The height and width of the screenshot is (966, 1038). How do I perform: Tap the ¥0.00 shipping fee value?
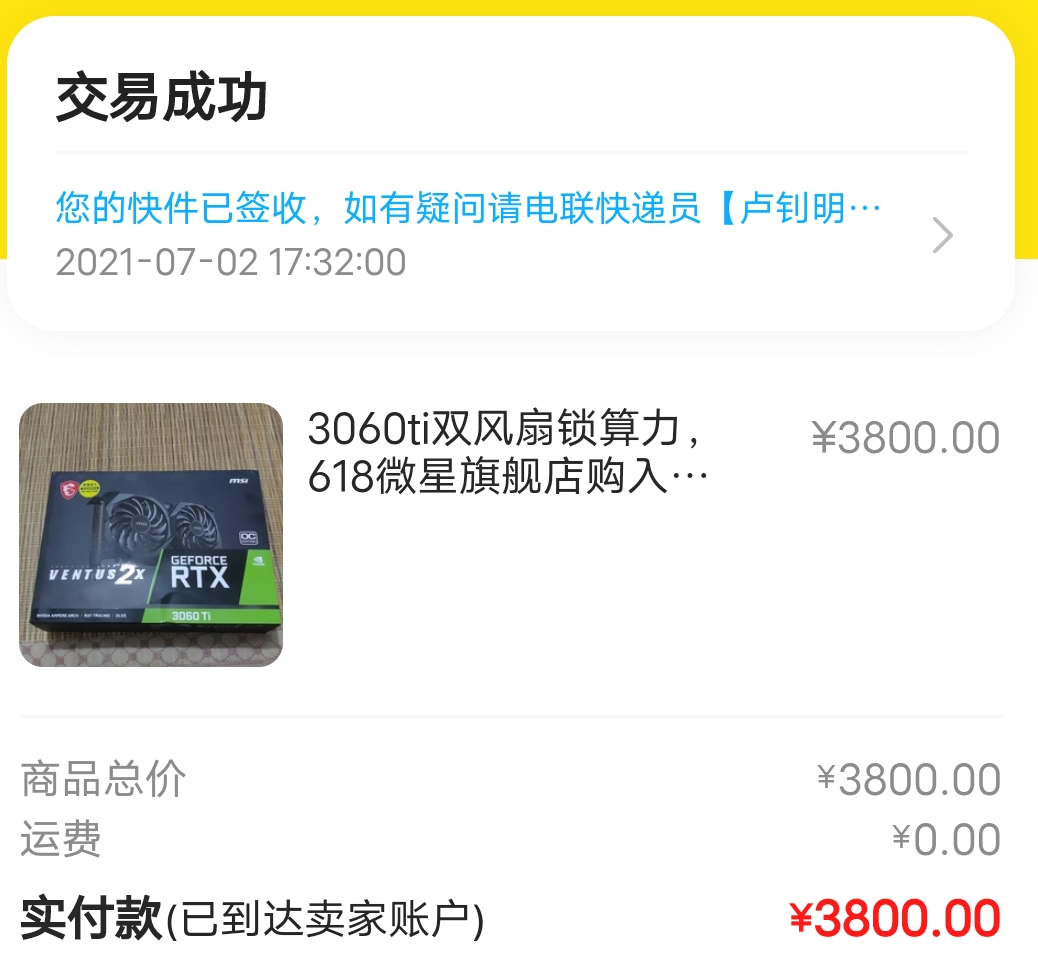[946, 840]
